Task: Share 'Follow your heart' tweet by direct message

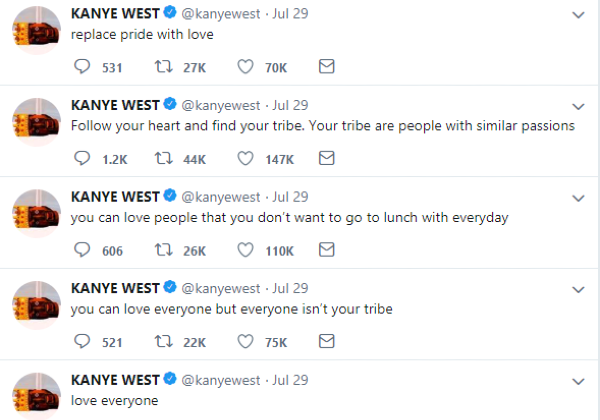Action: tap(325, 158)
